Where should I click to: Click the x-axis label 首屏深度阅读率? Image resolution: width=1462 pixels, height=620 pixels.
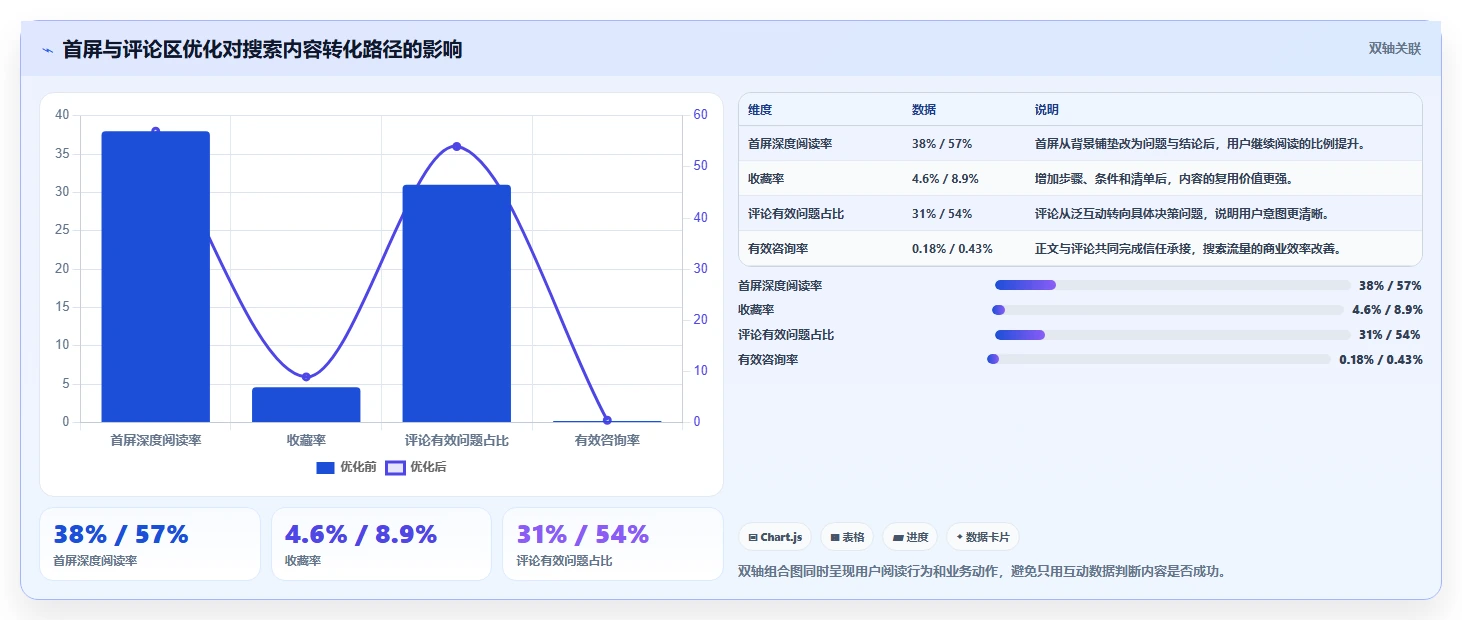[156, 440]
